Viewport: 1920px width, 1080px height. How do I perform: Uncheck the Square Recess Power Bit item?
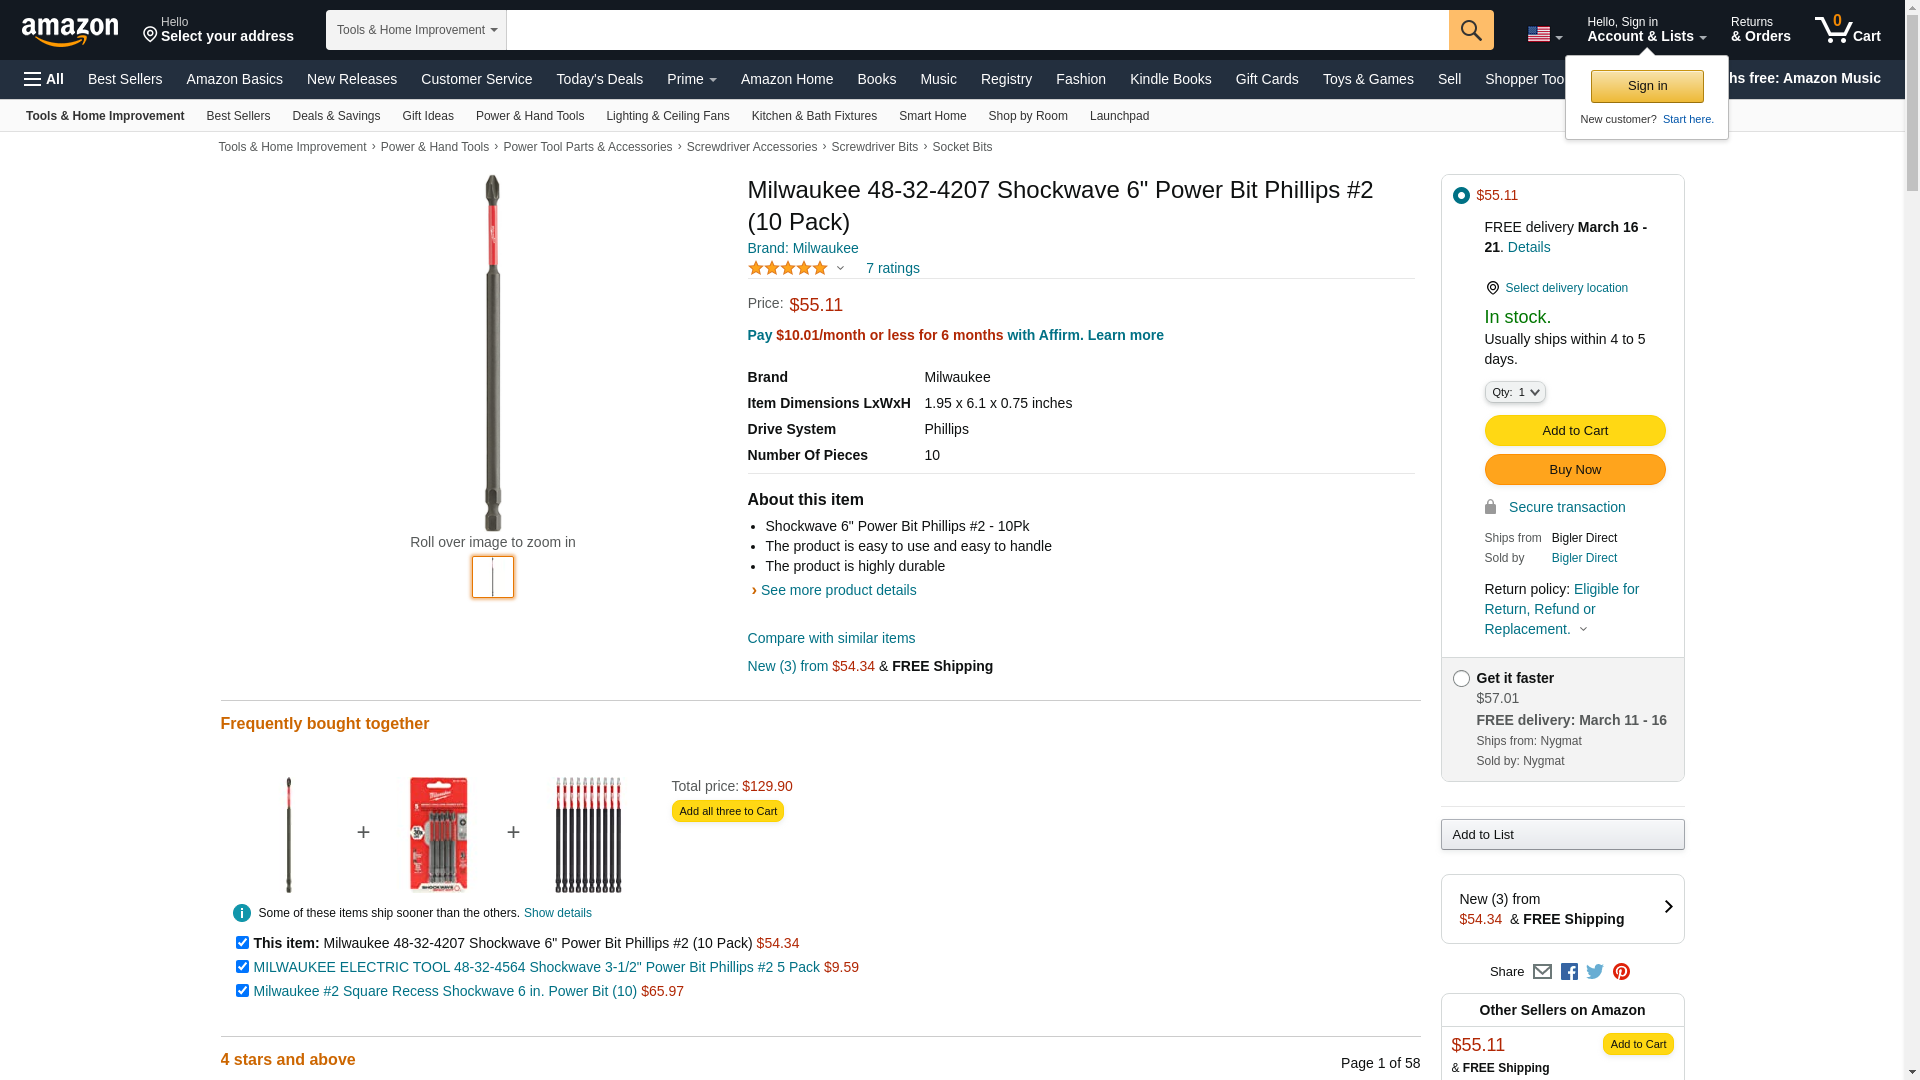coord(242,991)
